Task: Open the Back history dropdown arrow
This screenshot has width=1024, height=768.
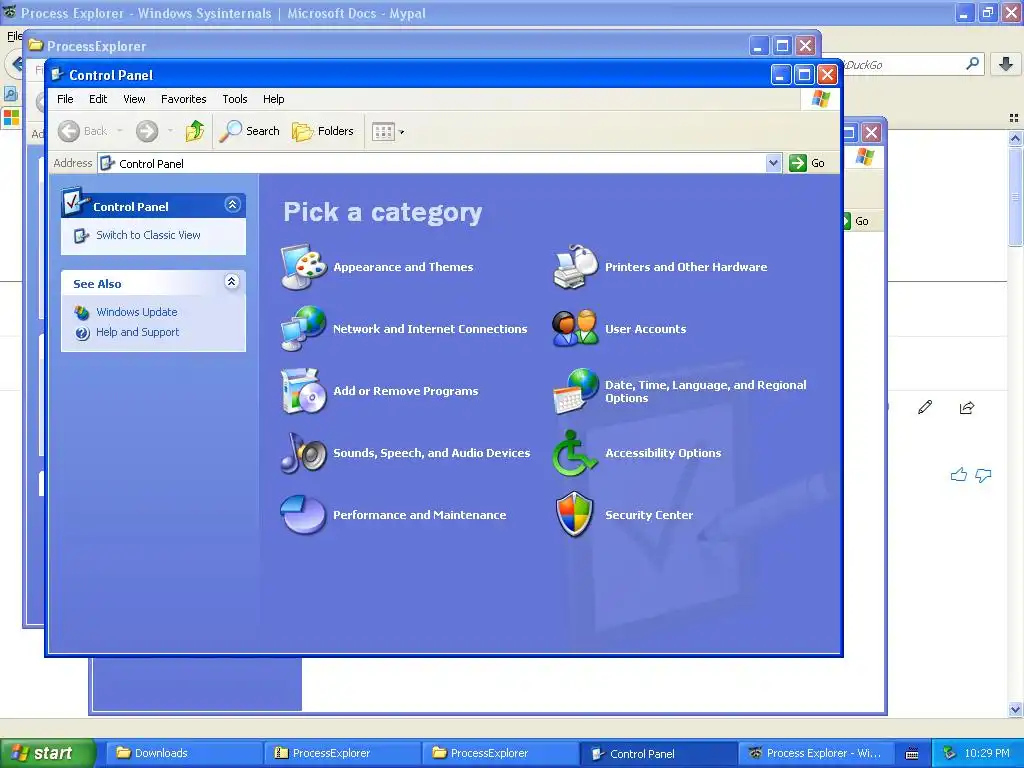Action: click(x=120, y=131)
